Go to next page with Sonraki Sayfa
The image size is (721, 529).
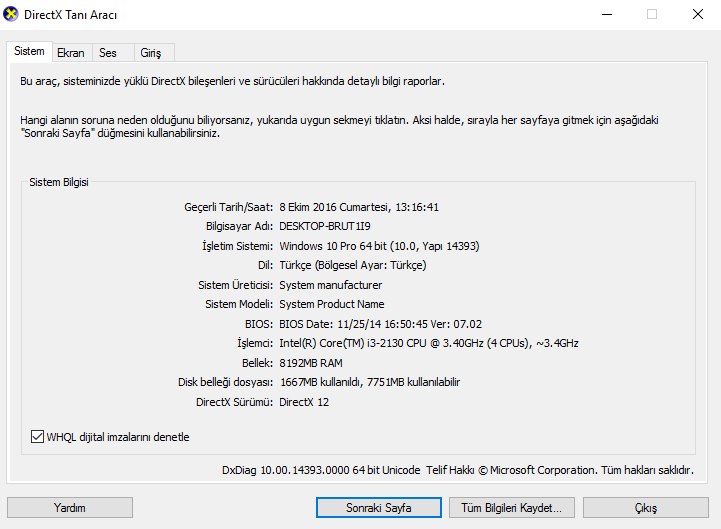(x=379, y=507)
